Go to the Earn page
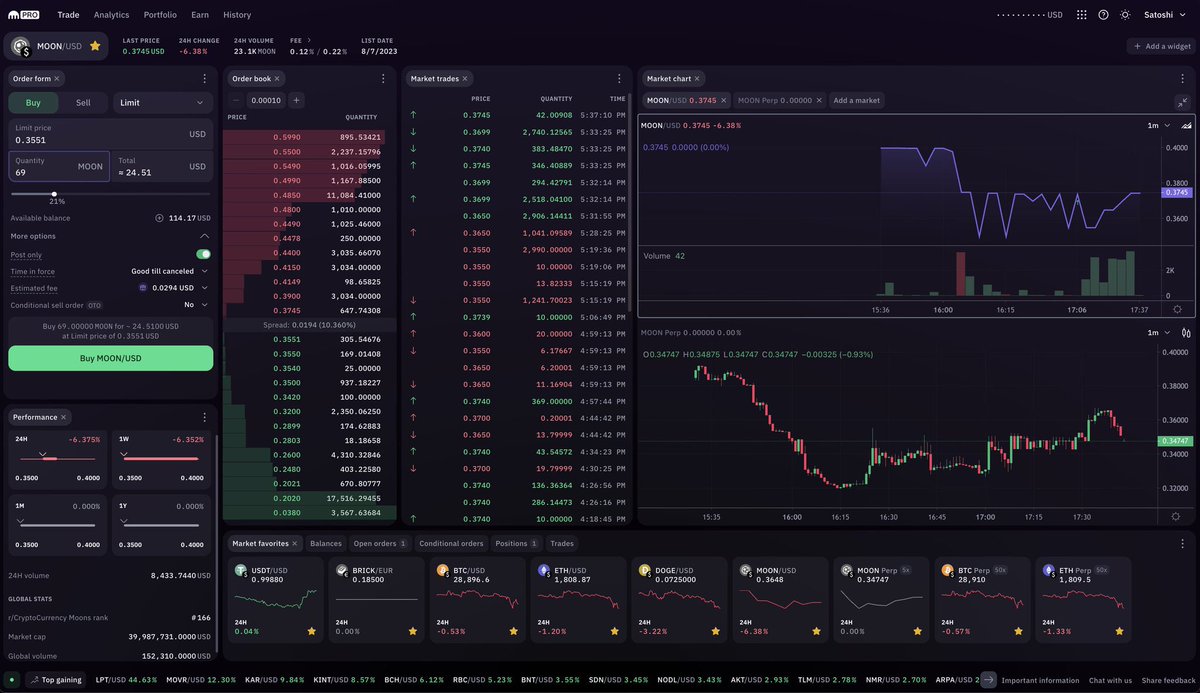Image resolution: width=1200 pixels, height=693 pixels. pyautogui.click(x=200, y=15)
